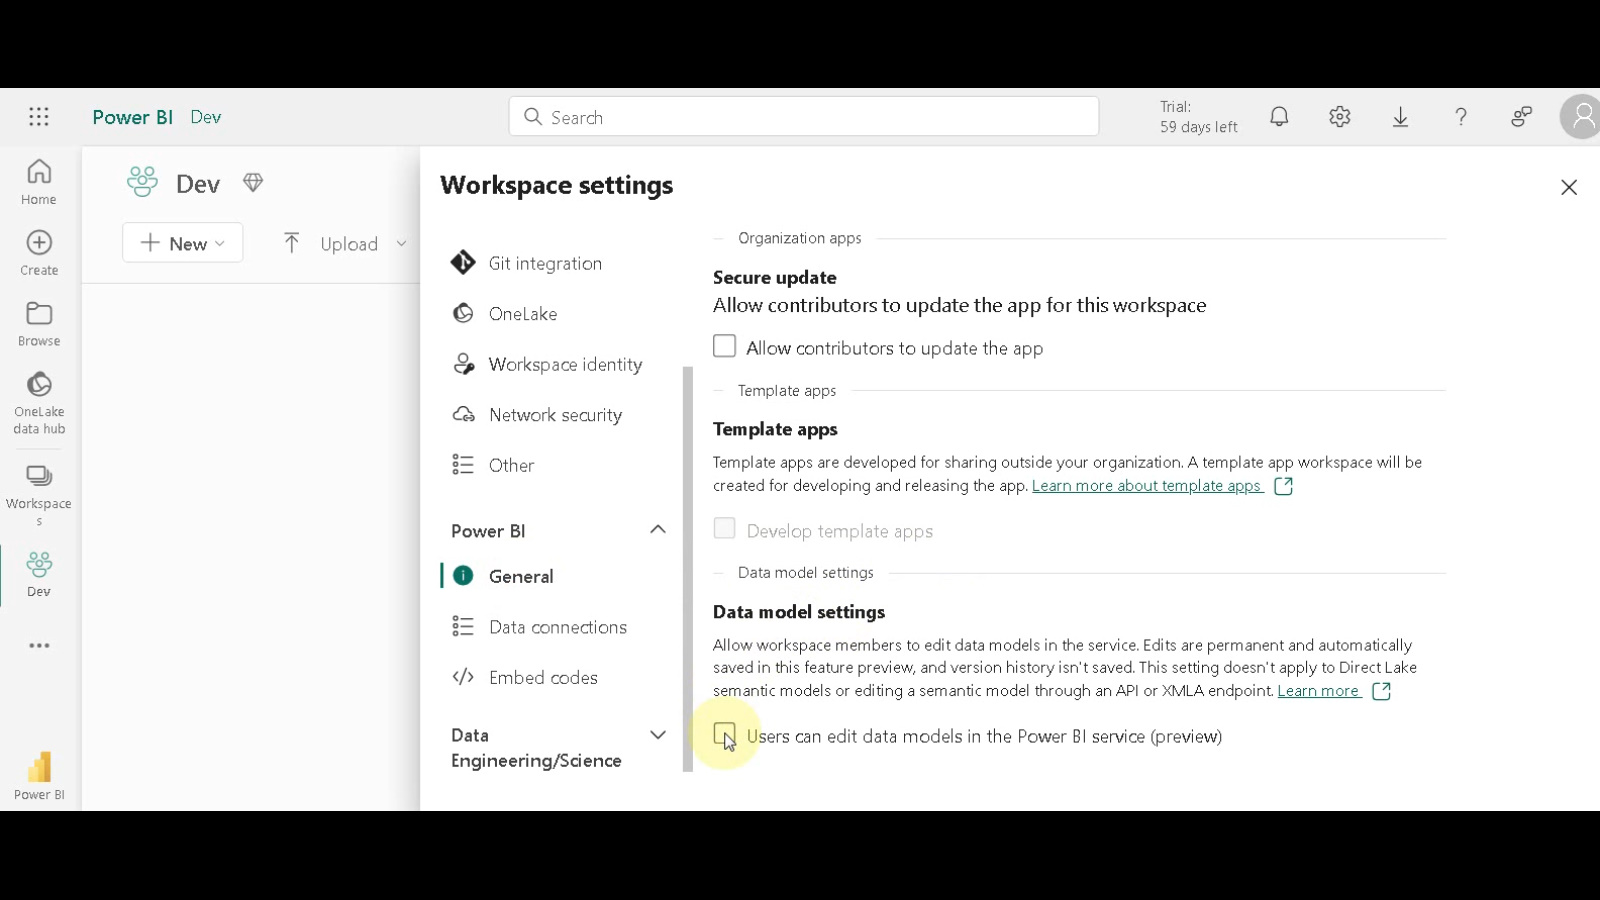Open the New dropdown menu
This screenshot has height=900, width=1600.
(x=182, y=242)
